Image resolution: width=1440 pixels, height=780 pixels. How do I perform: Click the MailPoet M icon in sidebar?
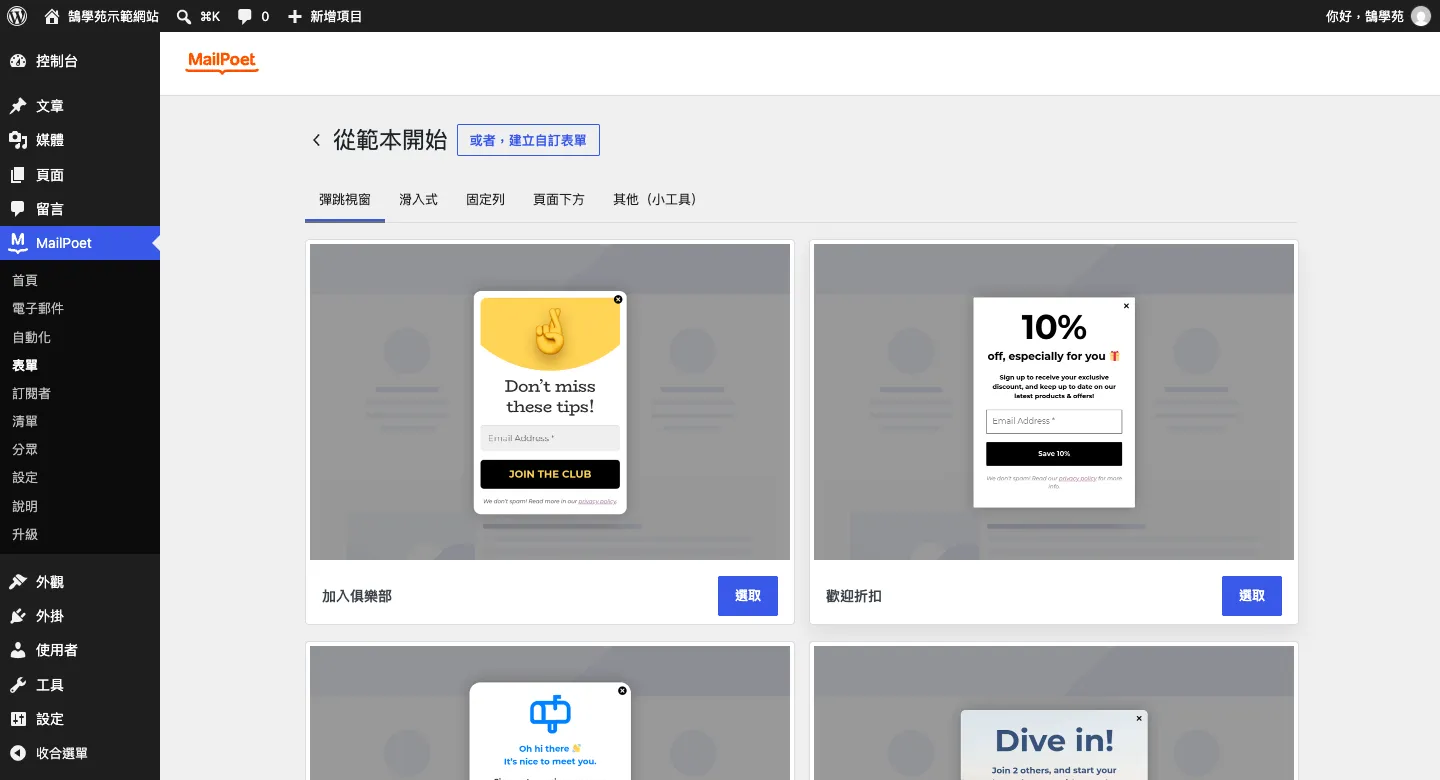[x=18, y=243]
